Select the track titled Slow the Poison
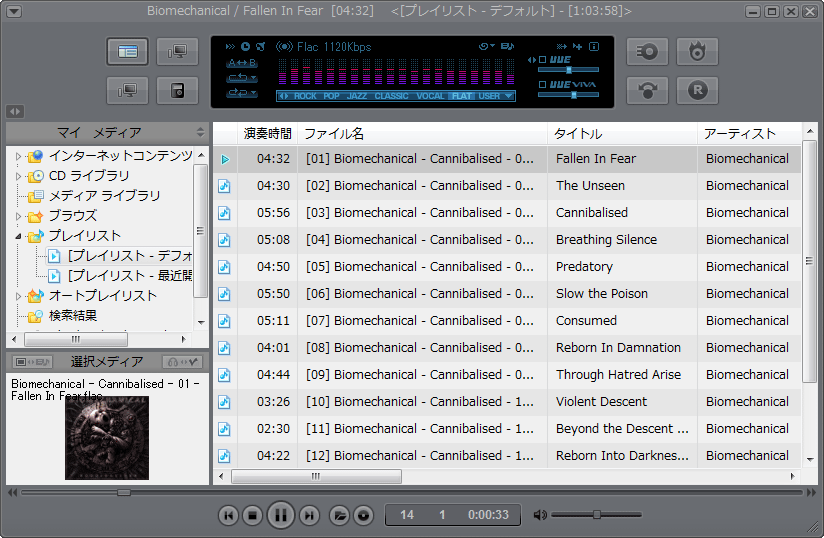This screenshot has width=824, height=538. [x=602, y=294]
